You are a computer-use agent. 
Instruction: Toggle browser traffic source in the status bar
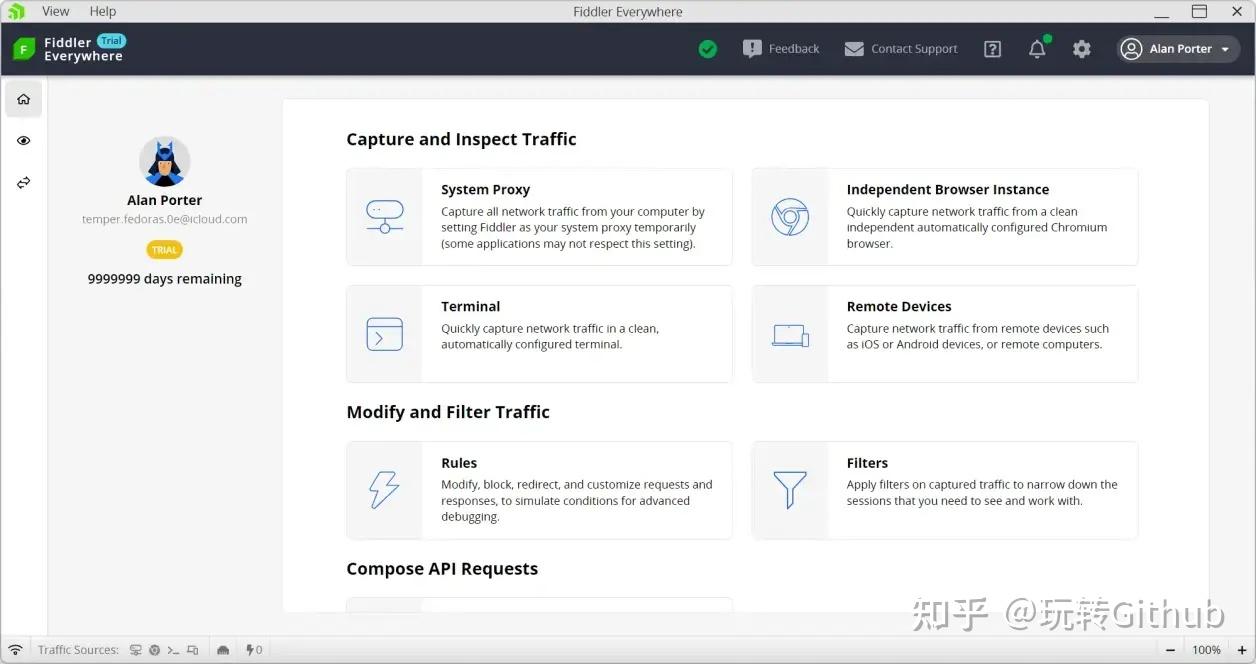pos(155,650)
